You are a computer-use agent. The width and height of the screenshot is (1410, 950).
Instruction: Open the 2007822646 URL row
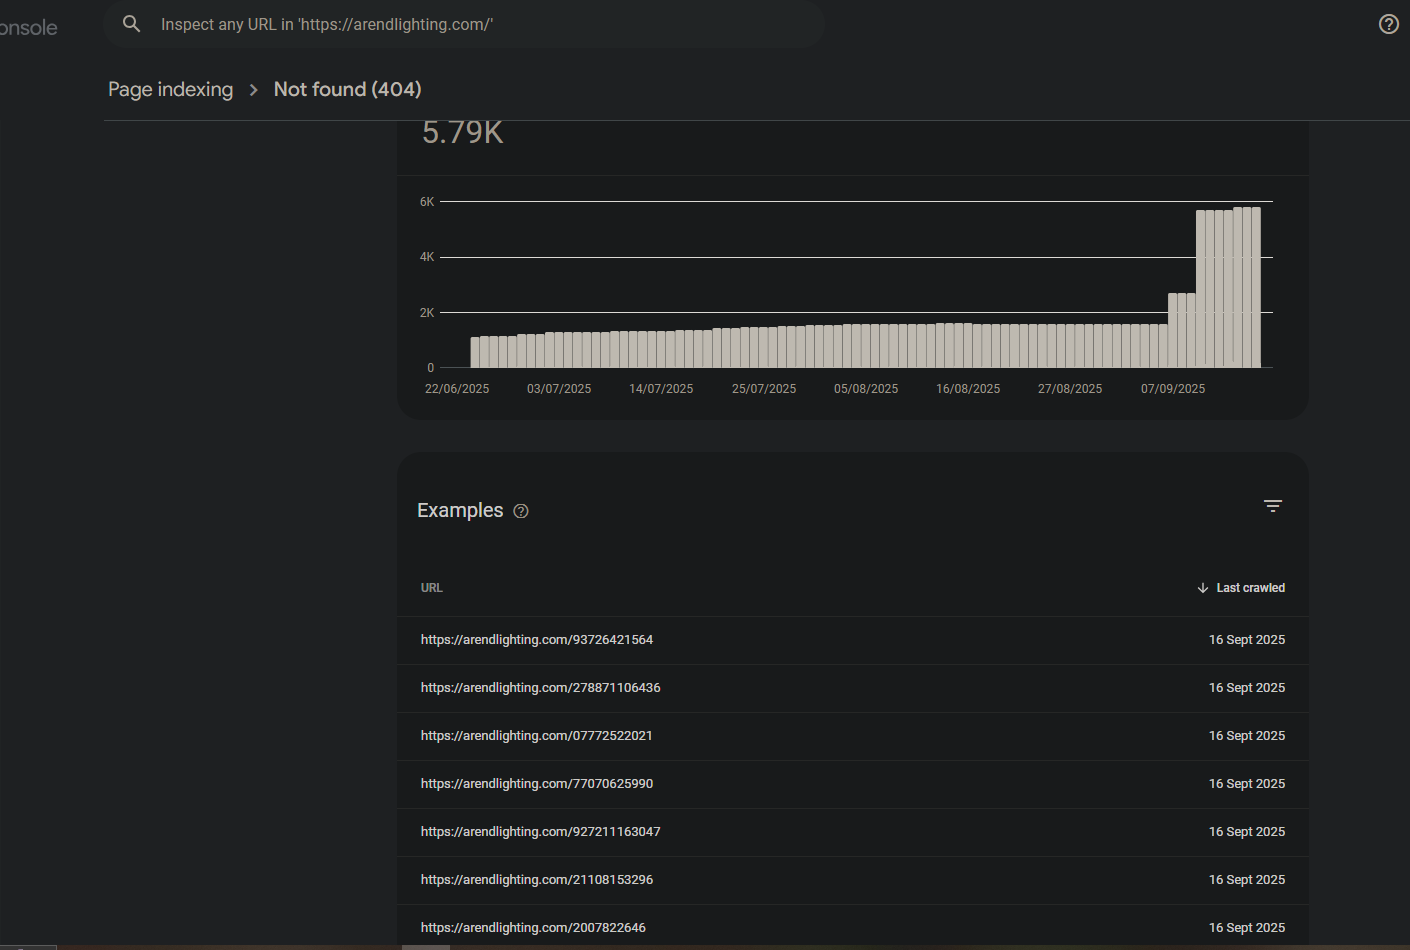point(533,928)
